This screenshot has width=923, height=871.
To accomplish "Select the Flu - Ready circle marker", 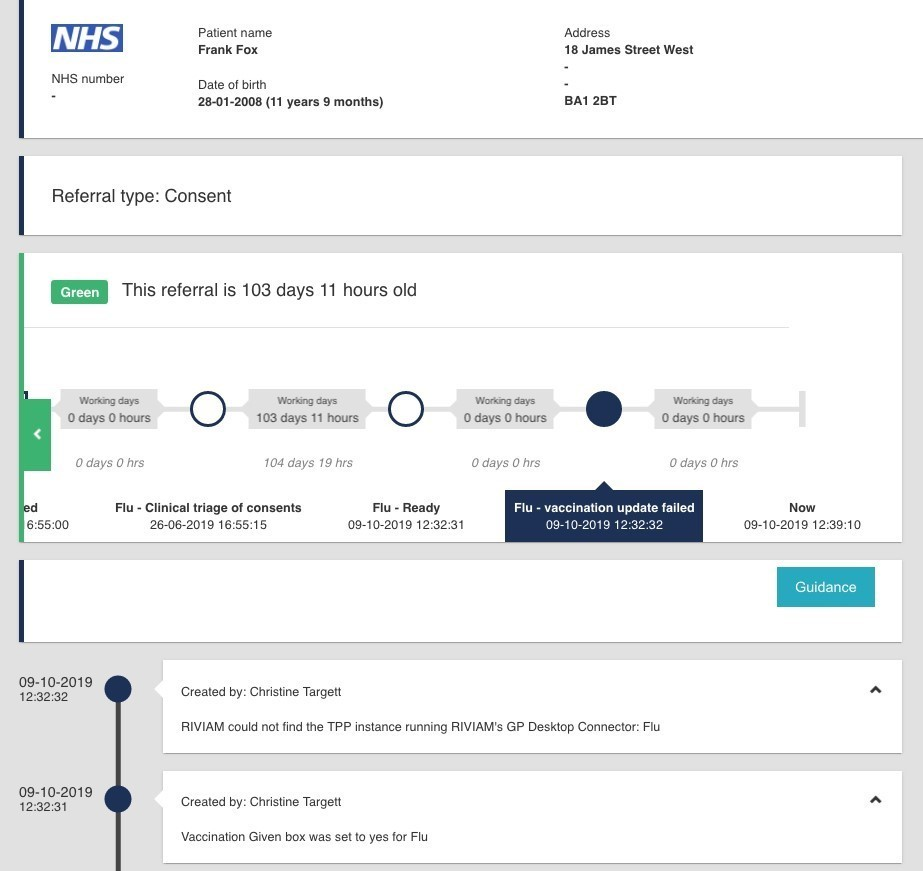I will coord(405,409).
